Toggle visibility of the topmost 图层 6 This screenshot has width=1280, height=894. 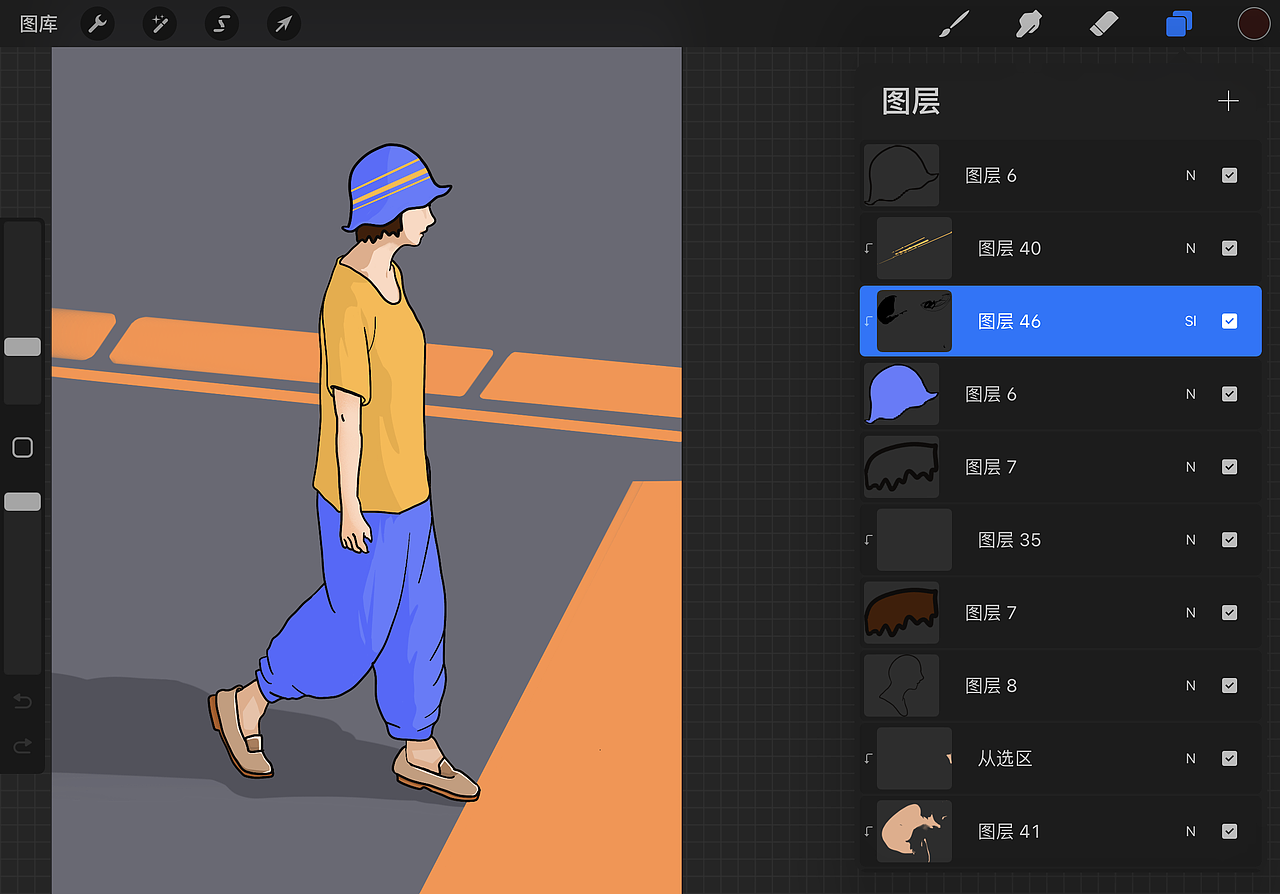pyautogui.click(x=1229, y=175)
